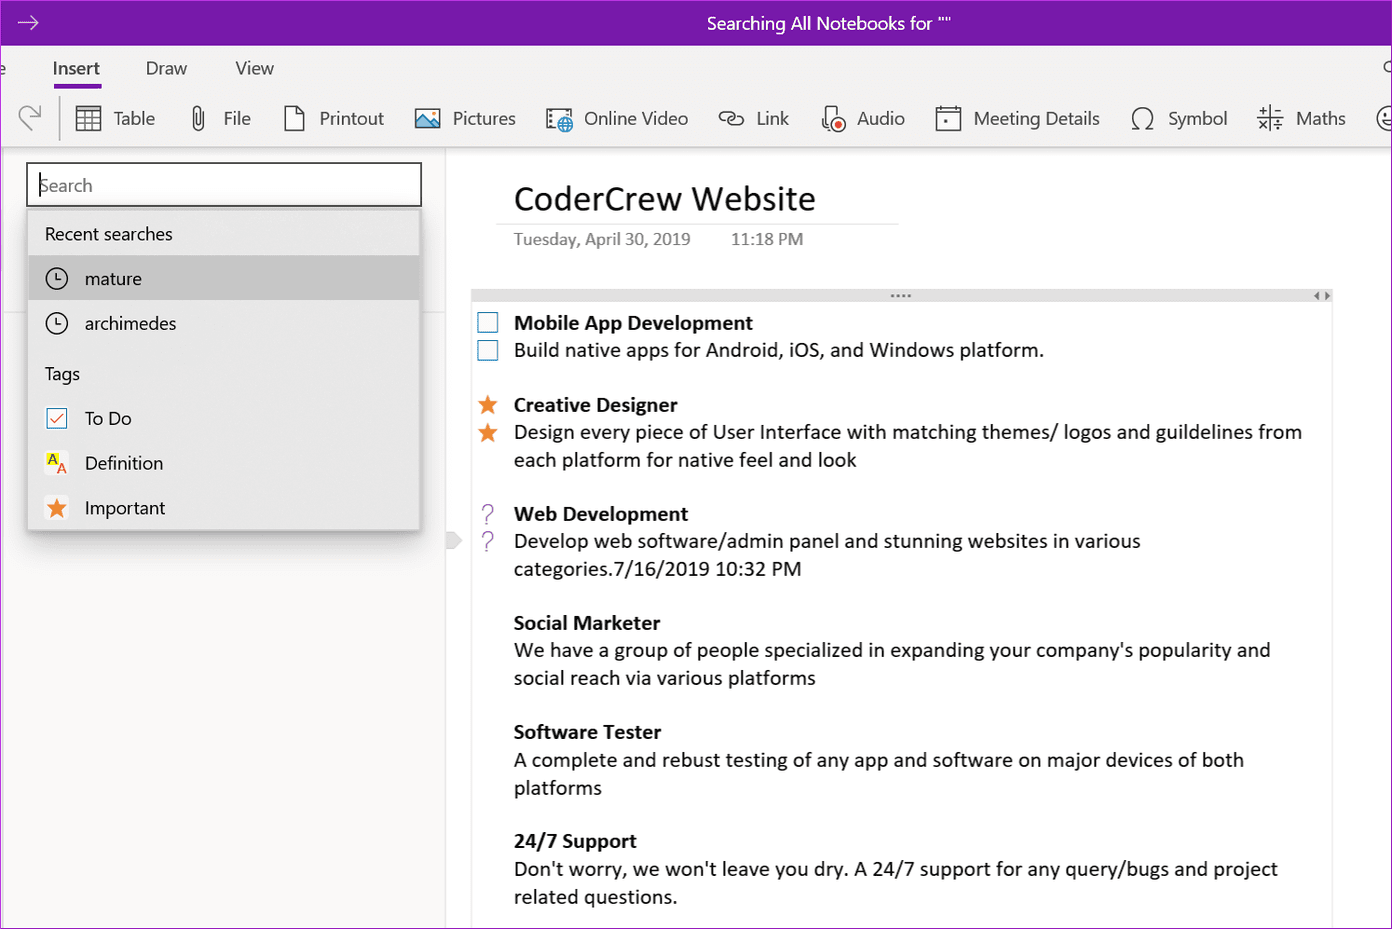Image resolution: width=1392 pixels, height=929 pixels.
Task: Open the Maths tool
Action: coord(1301,118)
